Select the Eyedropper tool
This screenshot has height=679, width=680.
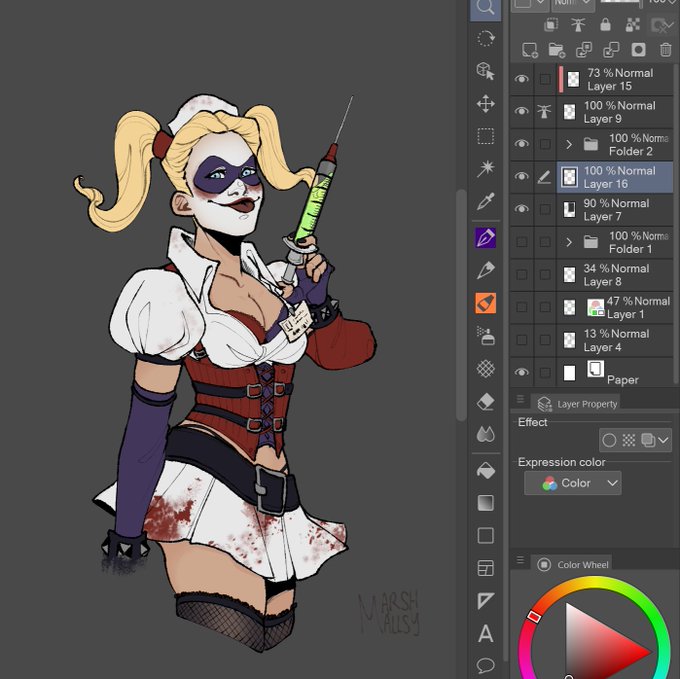[x=485, y=202]
